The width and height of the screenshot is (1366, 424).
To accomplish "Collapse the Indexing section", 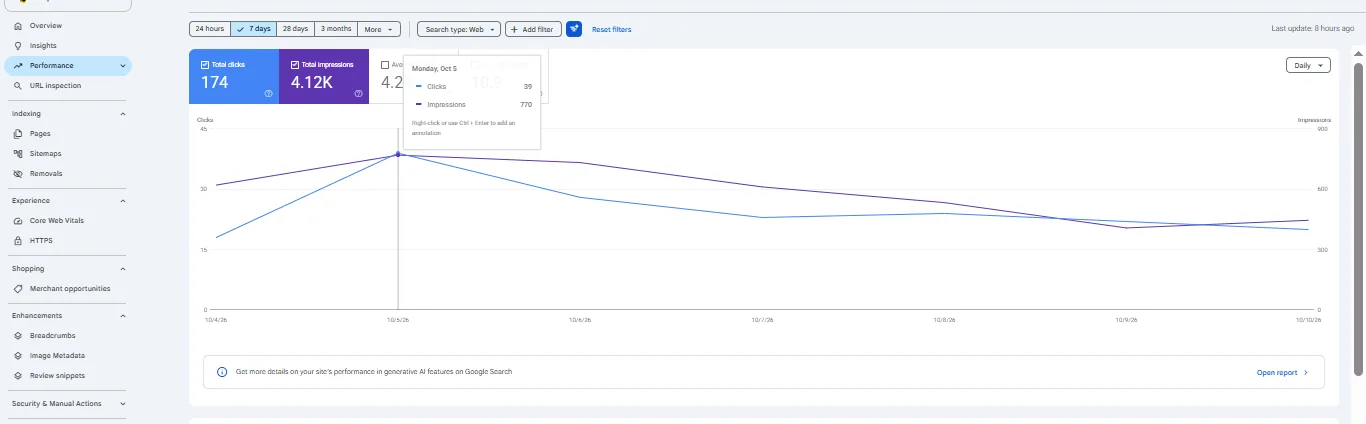I will [123, 114].
